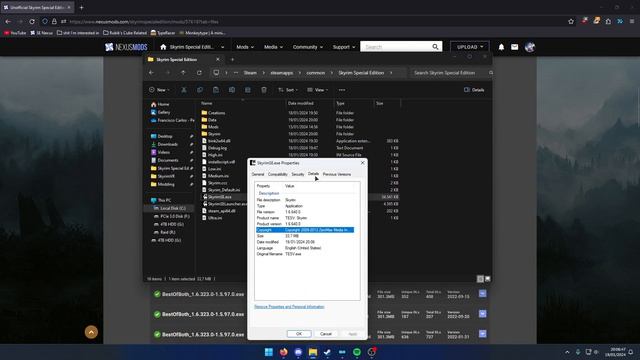
Task: Select Copyright row in Details list
Action: [305, 230]
